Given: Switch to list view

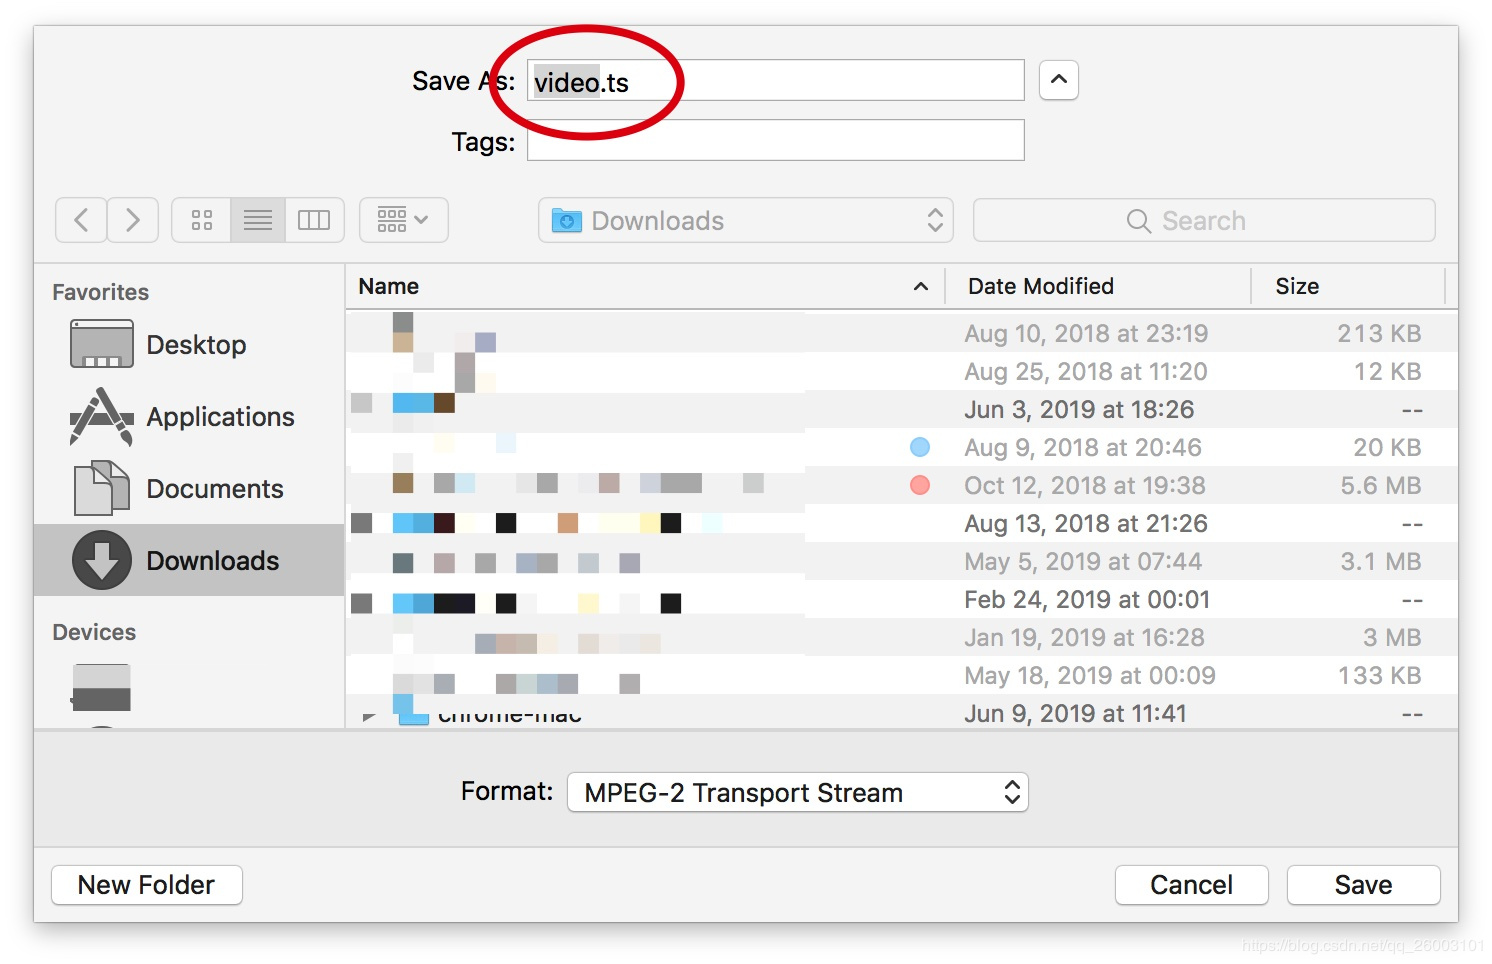Looking at the screenshot, I should [258, 220].
